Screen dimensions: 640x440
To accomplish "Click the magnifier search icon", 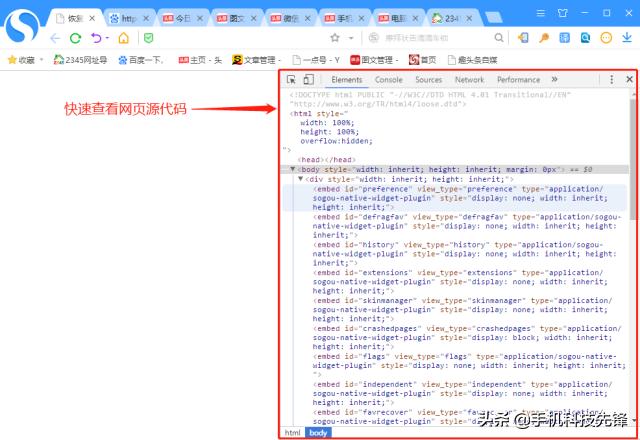I will pyautogui.click(x=498, y=38).
